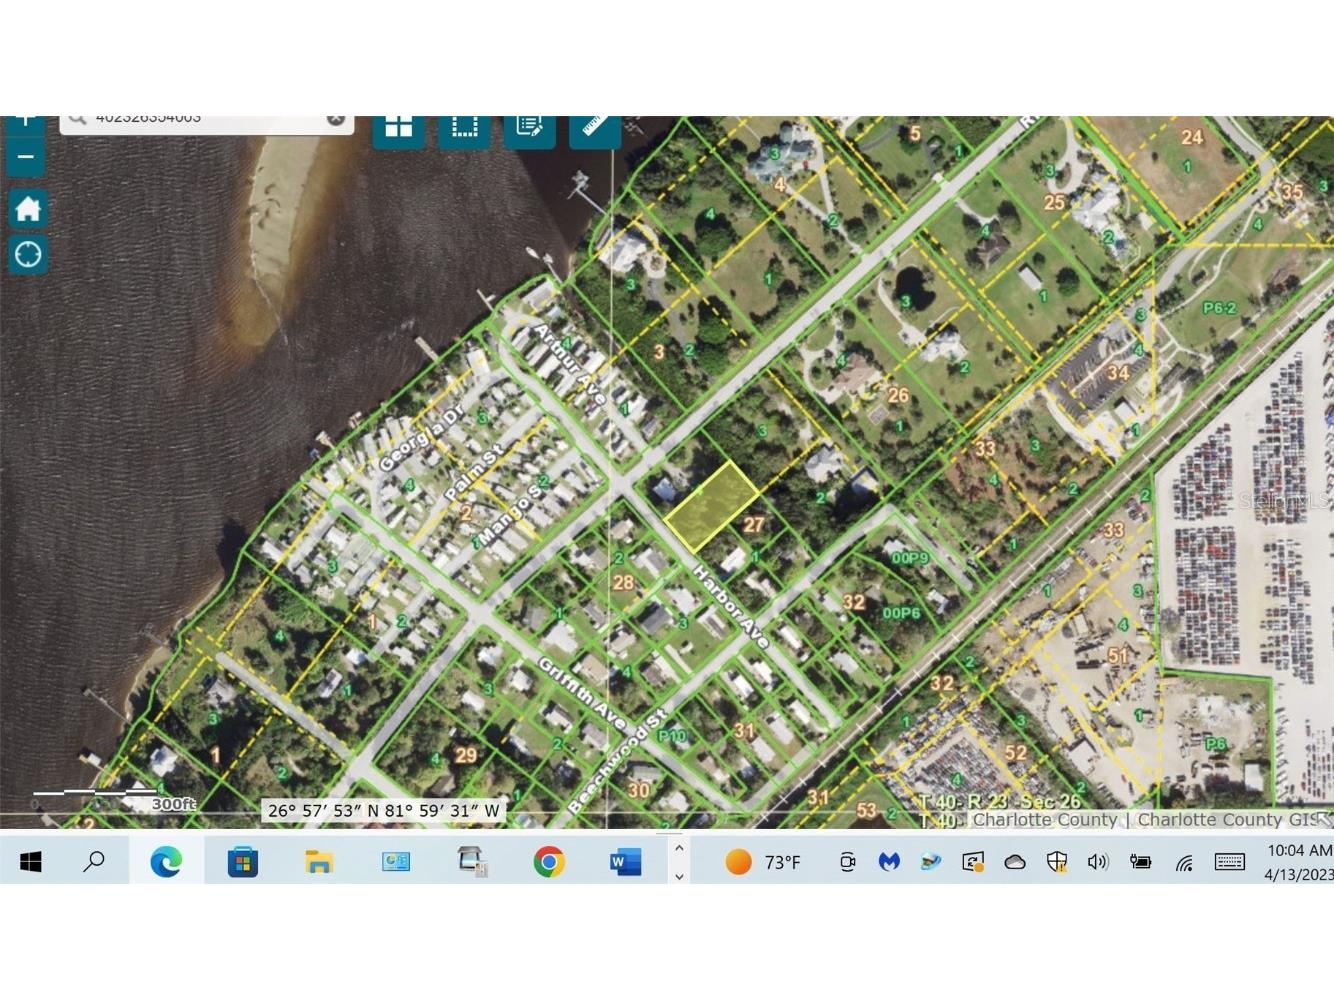1334x1000 pixels.
Task: Activate the my-location crosshair tool
Action: point(27,255)
